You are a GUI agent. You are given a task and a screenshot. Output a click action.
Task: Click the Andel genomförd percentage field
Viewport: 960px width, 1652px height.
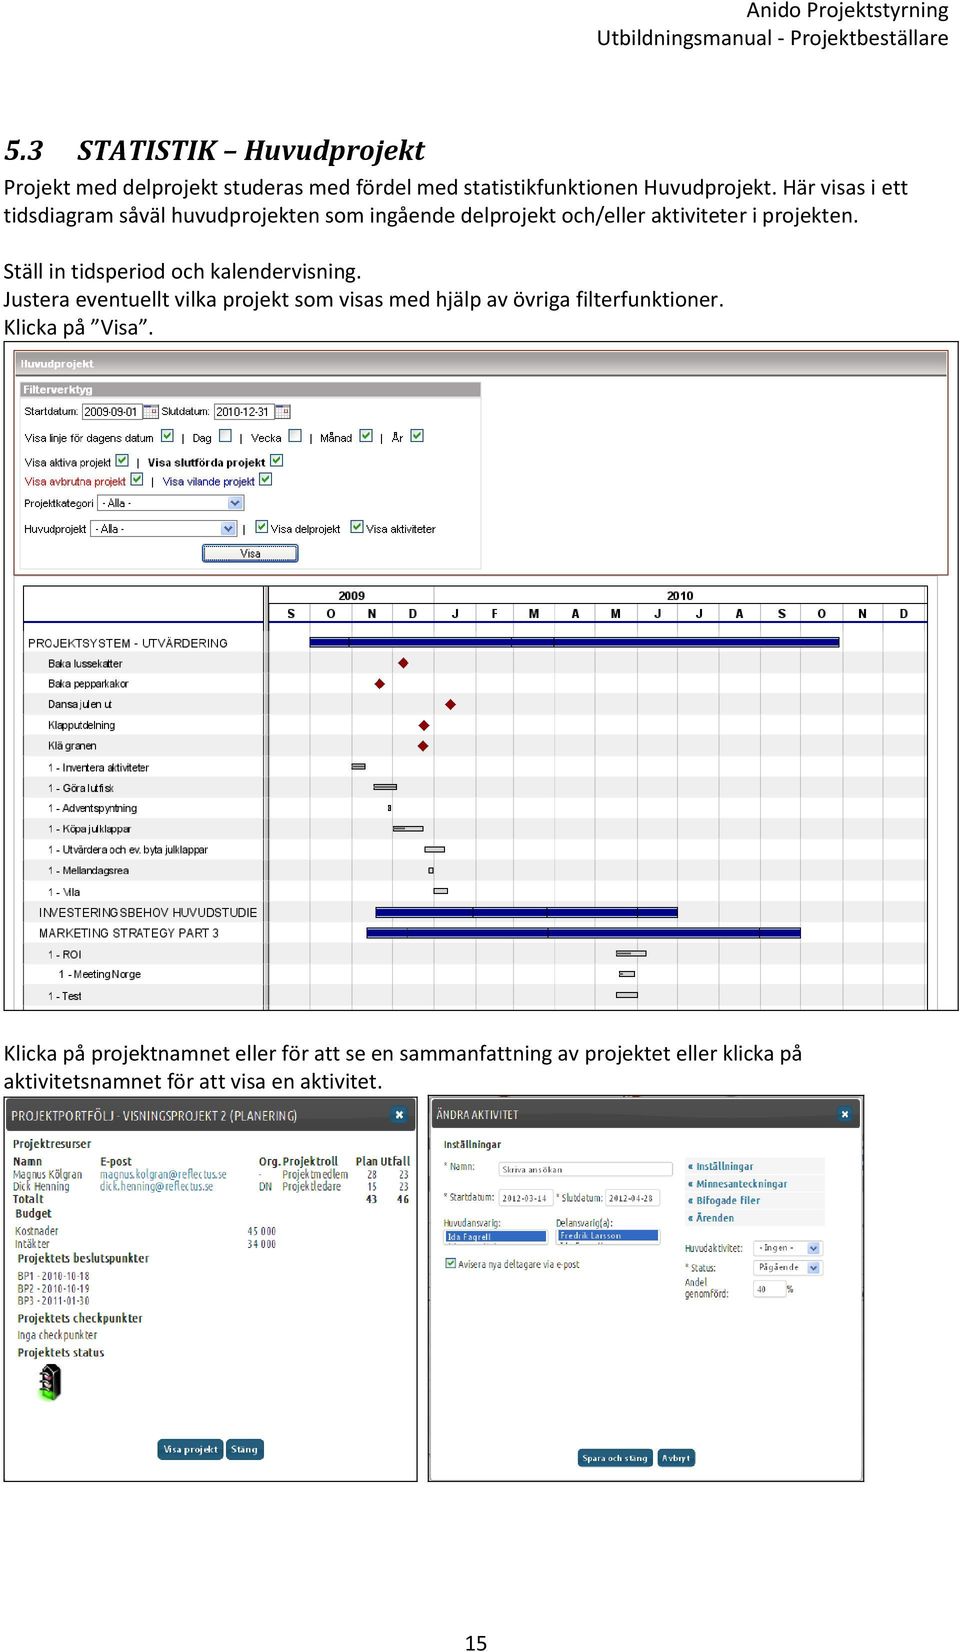click(769, 1289)
